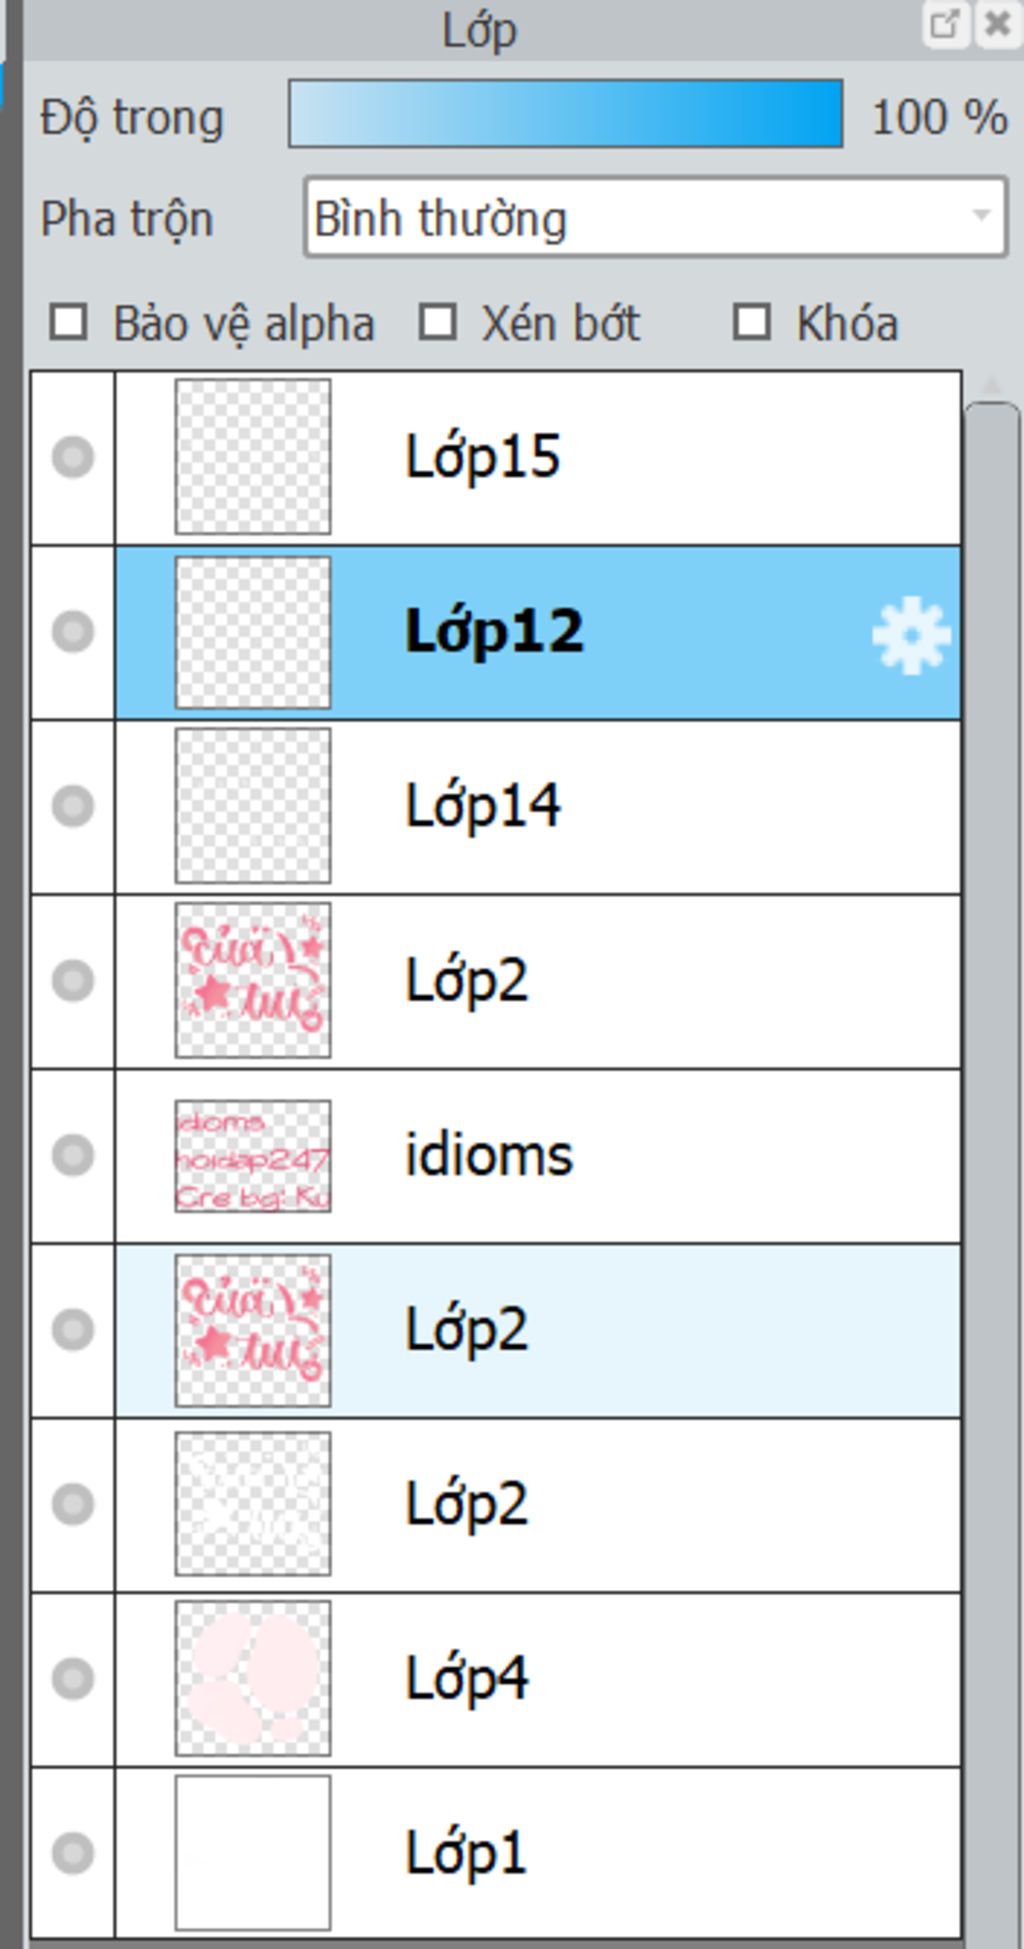Toggle visibility of Lớp14 layer
The width and height of the screenshot is (1024, 1949).
(x=73, y=806)
